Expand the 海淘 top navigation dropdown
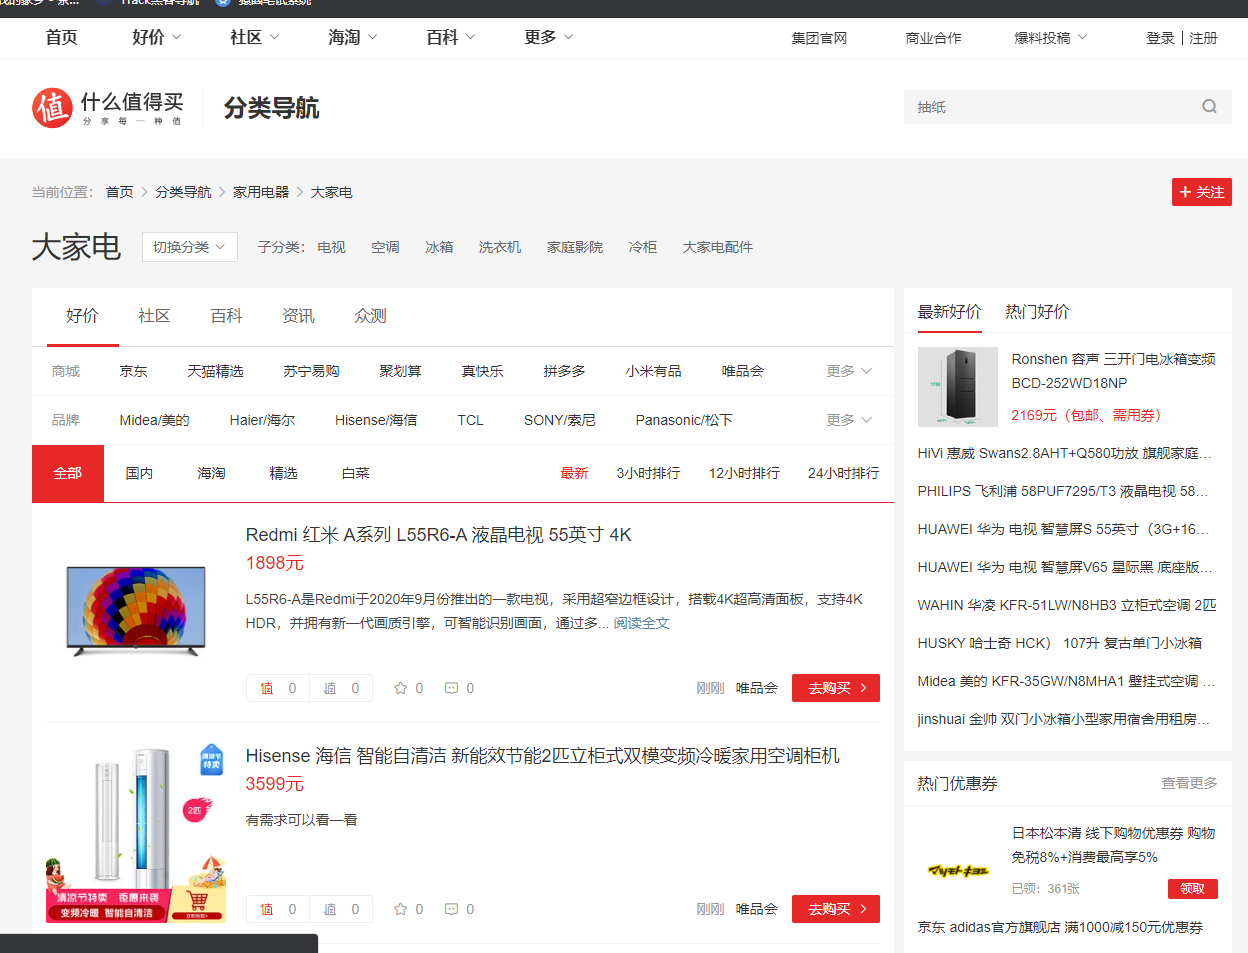The width and height of the screenshot is (1248, 953). [x=353, y=37]
